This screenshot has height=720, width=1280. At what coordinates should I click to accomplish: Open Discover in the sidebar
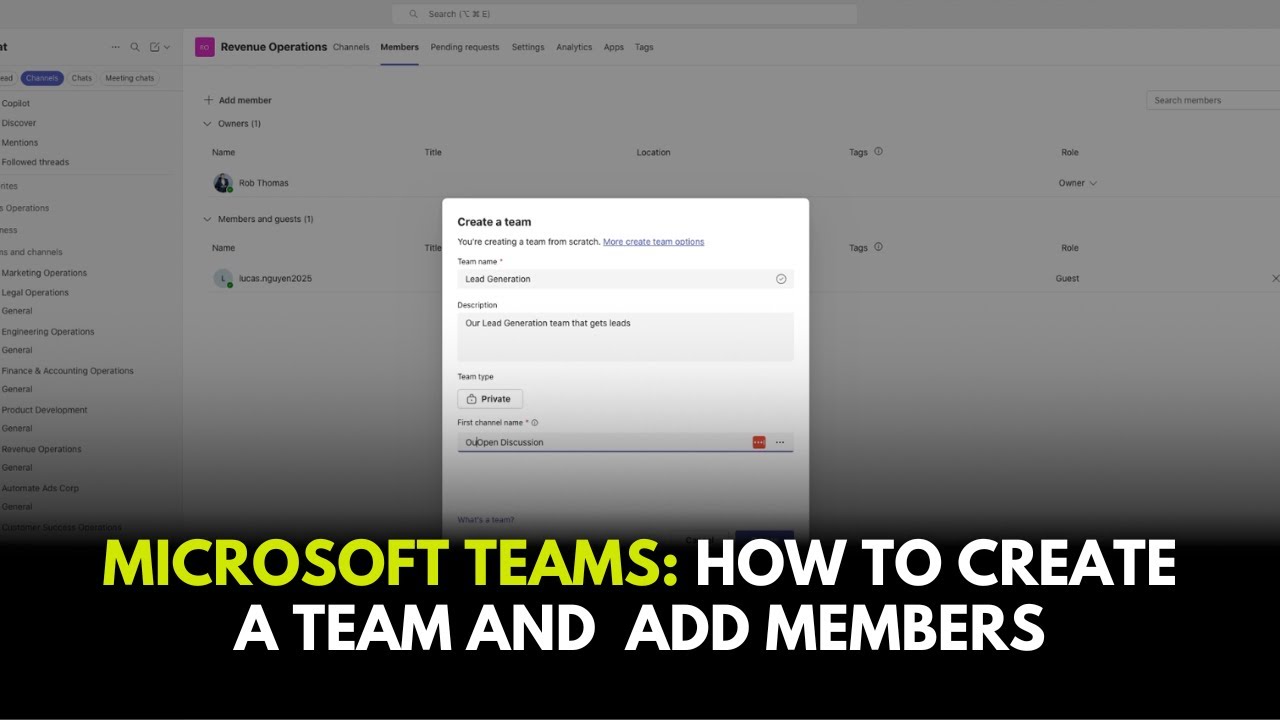click(x=19, y=123)
